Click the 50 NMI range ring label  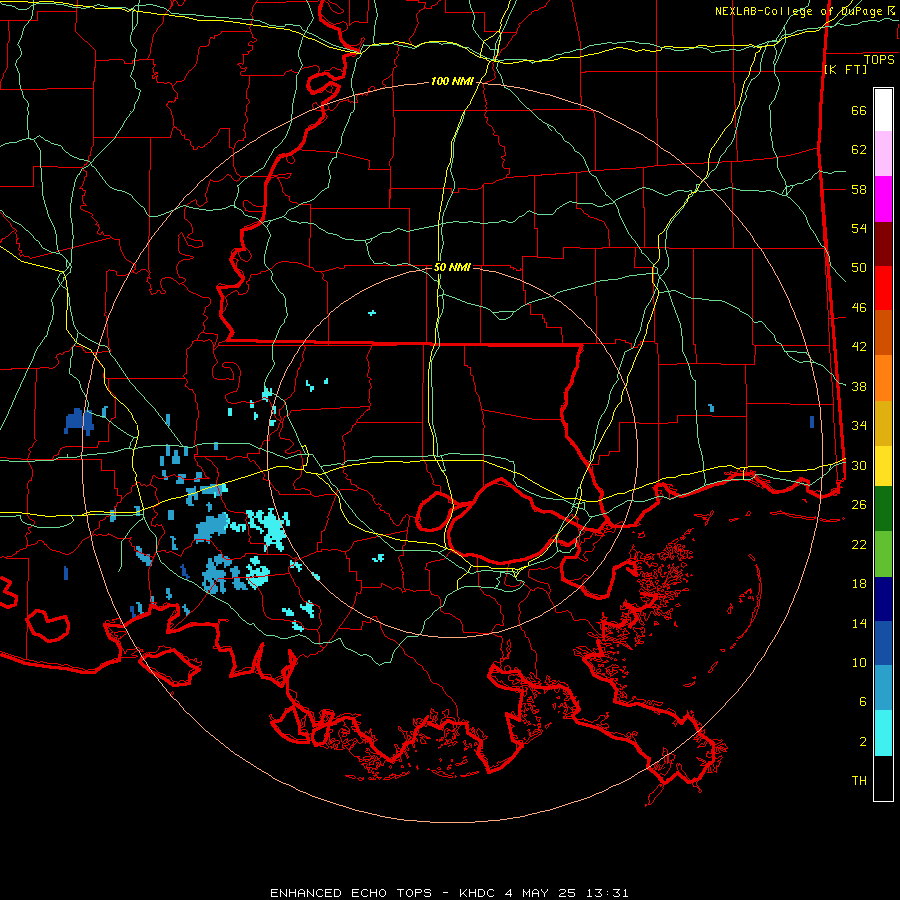452,267
